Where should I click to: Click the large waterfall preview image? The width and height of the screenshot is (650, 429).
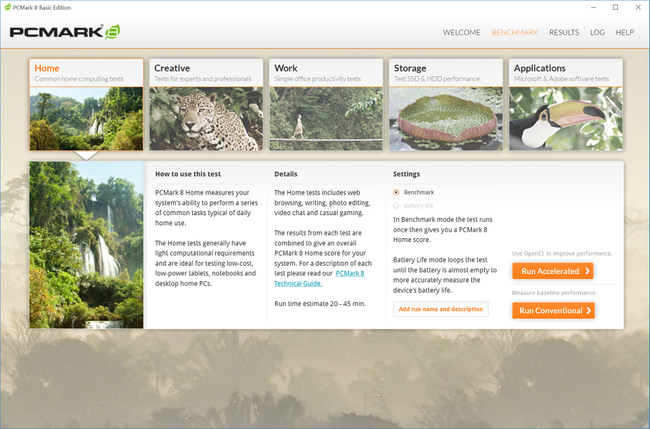pos(86,245)
